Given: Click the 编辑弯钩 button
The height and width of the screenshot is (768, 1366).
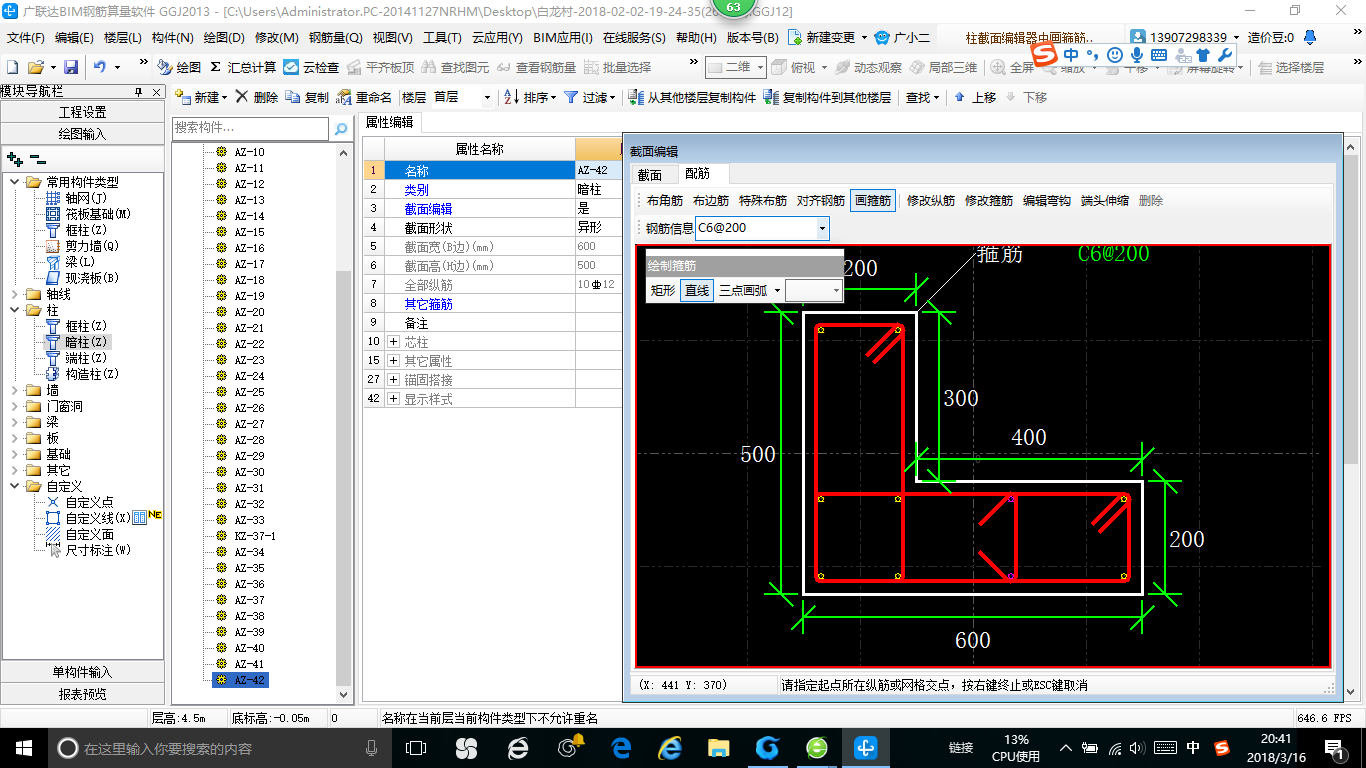Looking at the screenshot, I should pyautogui.click(x=1047, y=200).
